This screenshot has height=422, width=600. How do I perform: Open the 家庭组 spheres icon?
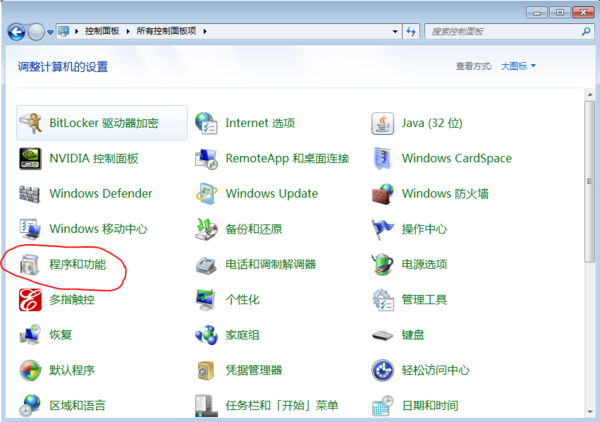[206, 335]
